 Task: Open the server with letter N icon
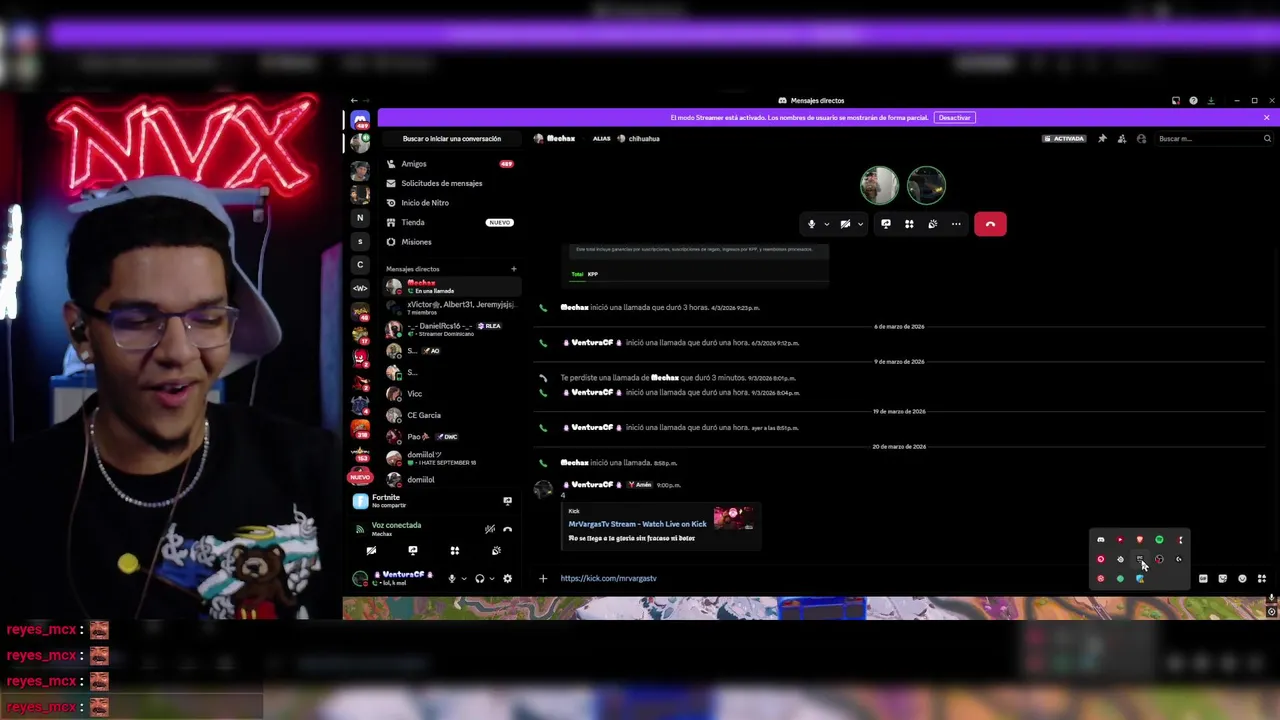[x=360, y=217]
